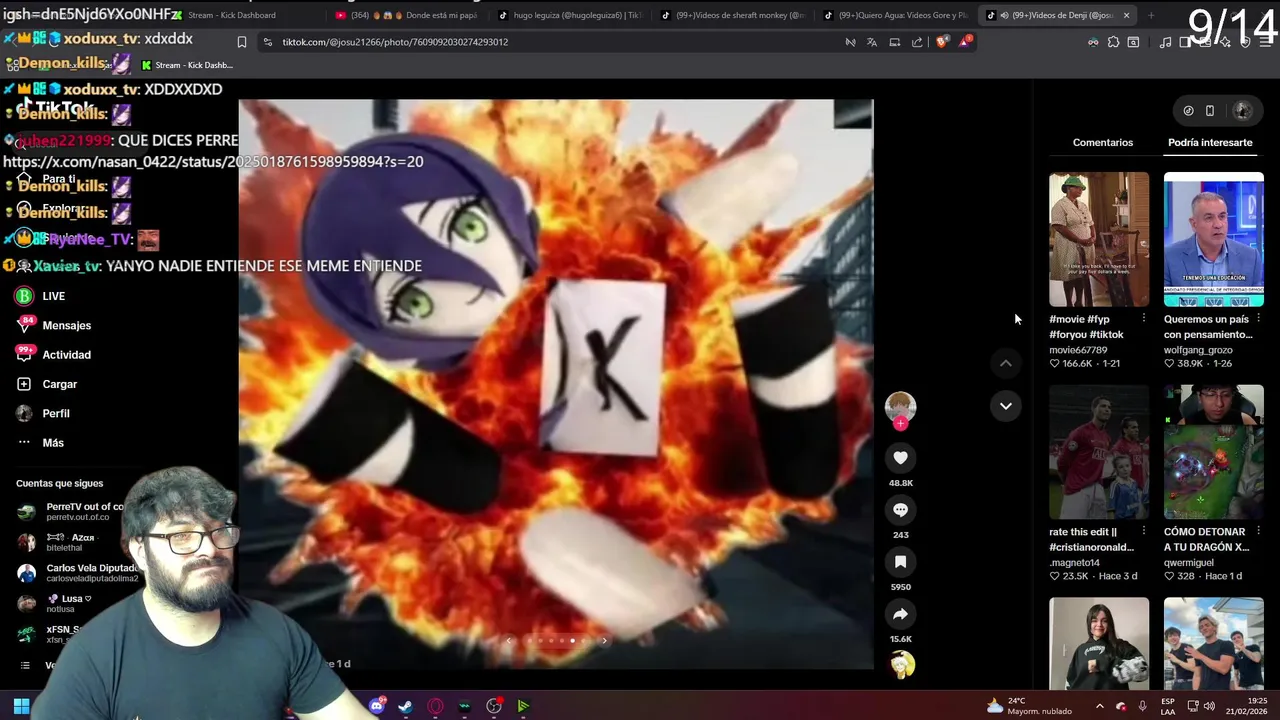
Task: Expand the Más menu in the sidebar
Action: pyautogui.click(x=40, y=443)
